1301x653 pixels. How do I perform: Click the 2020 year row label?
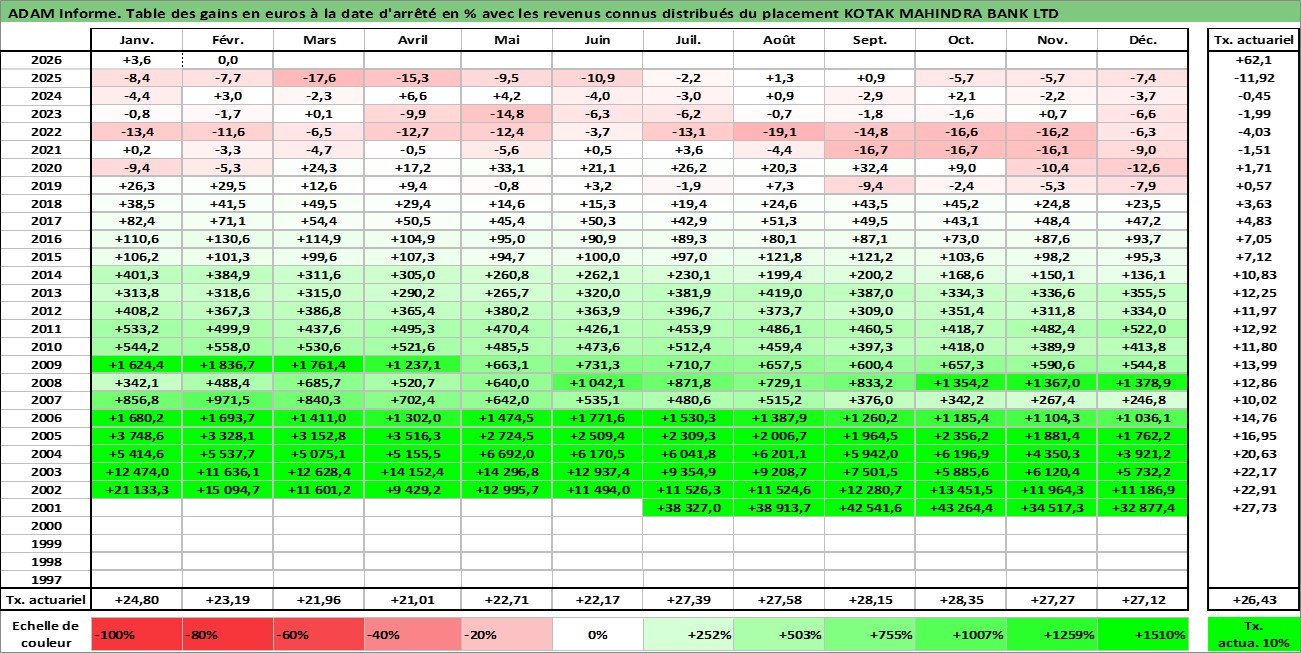pos(45,168)
